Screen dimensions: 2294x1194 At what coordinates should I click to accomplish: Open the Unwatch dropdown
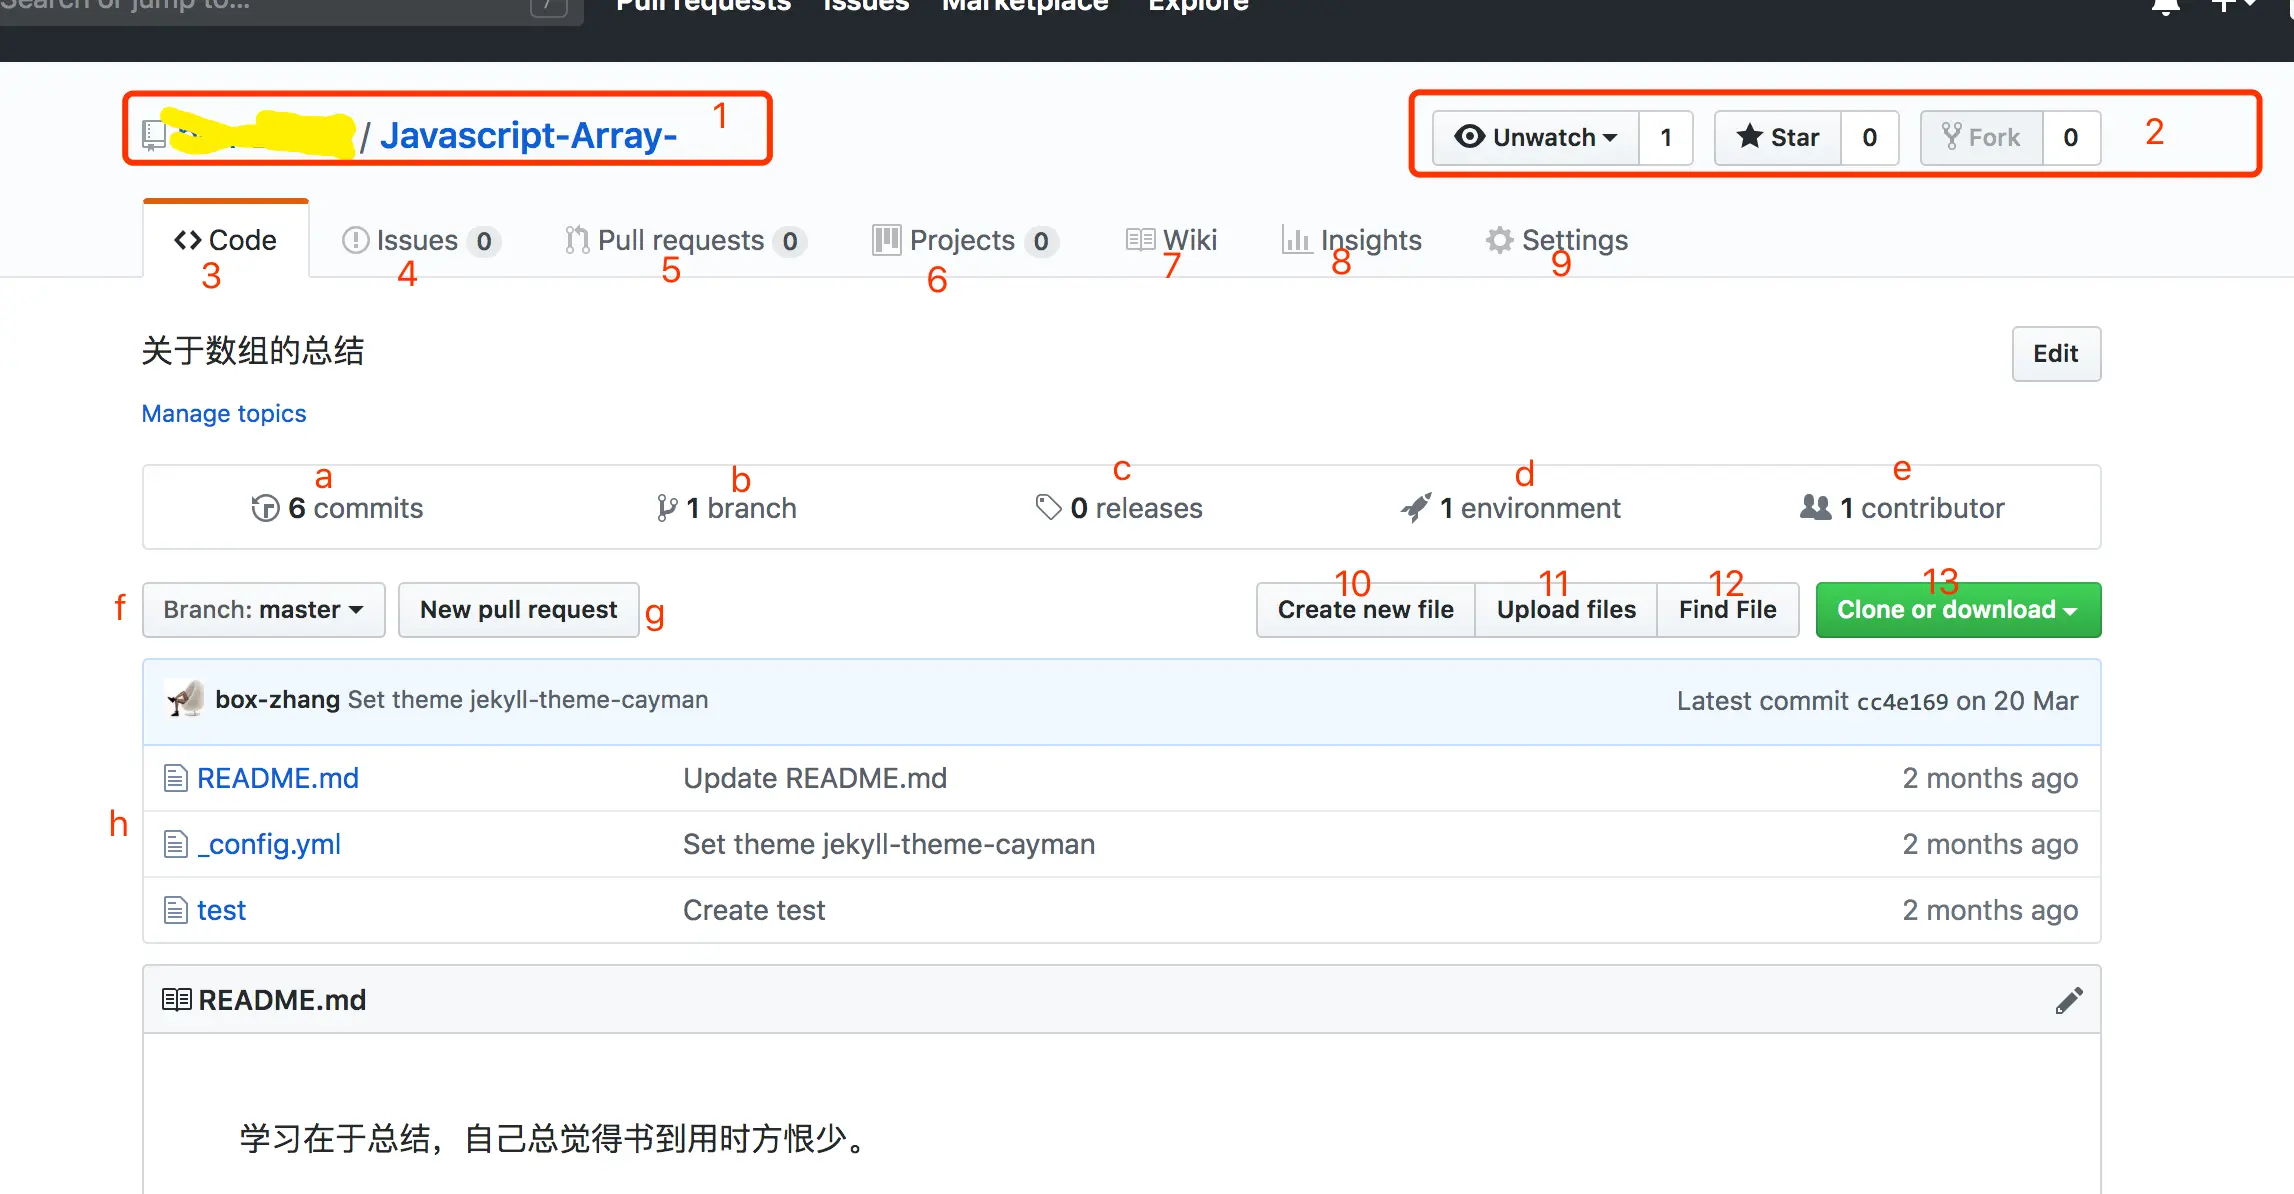tap(1536, 137)
